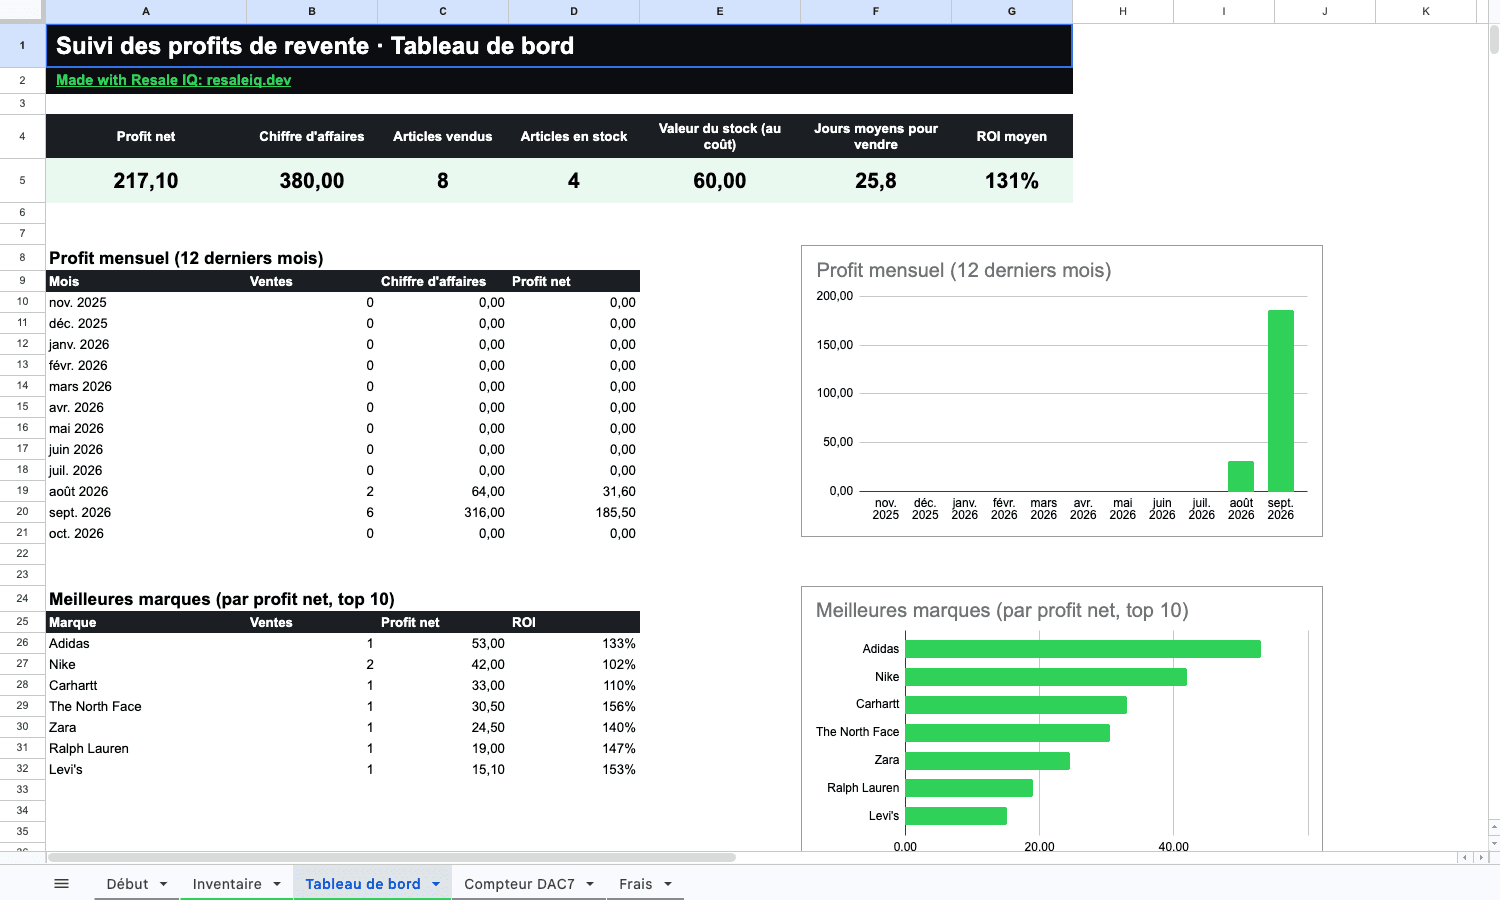
Task: Click the 185,50 profit net cell
Action: [574, 513]
